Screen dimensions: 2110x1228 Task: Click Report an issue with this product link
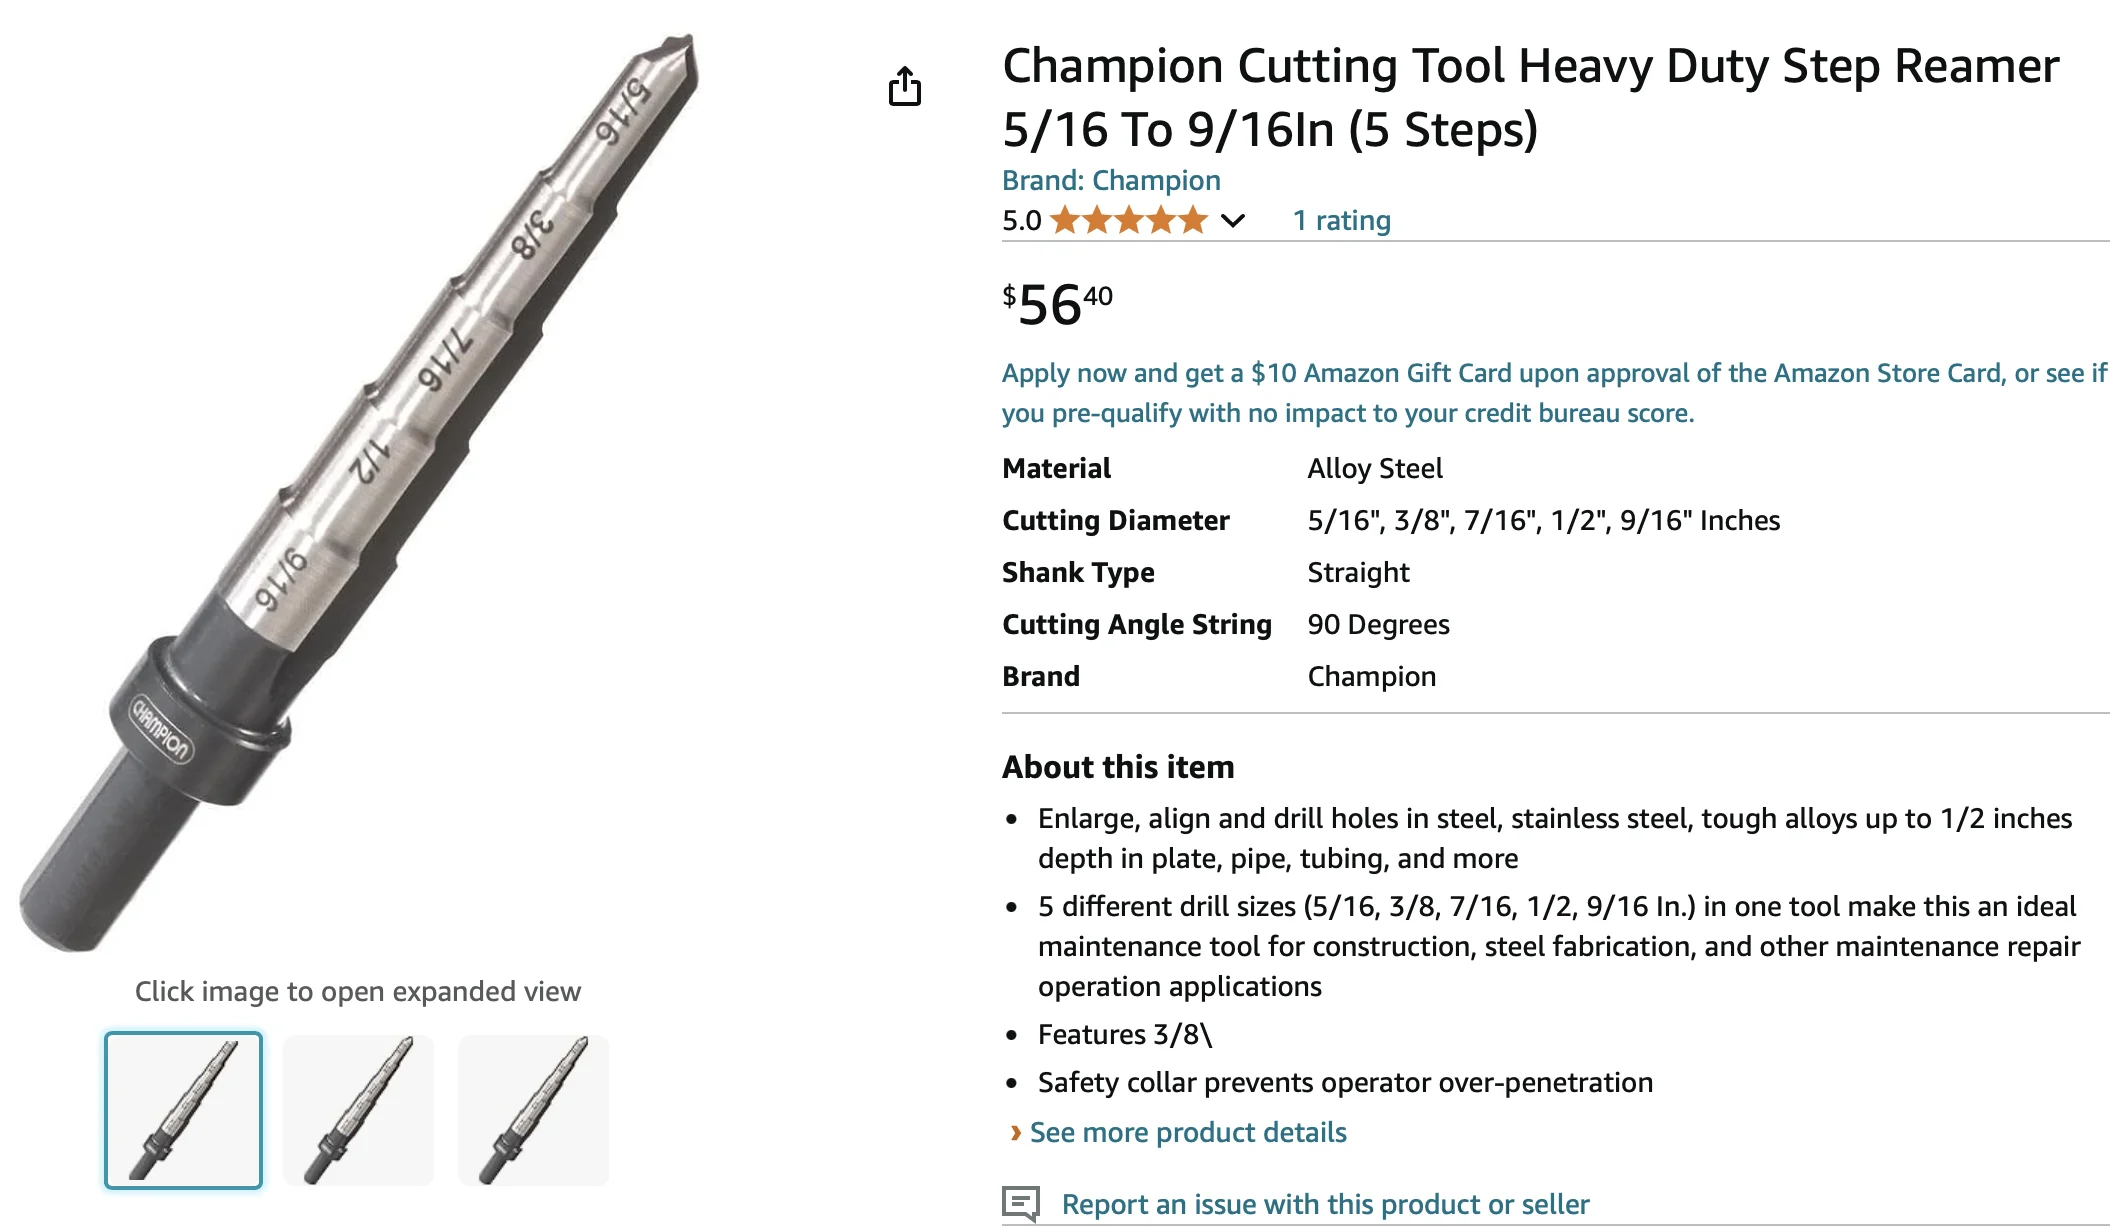point(1325,1204)
